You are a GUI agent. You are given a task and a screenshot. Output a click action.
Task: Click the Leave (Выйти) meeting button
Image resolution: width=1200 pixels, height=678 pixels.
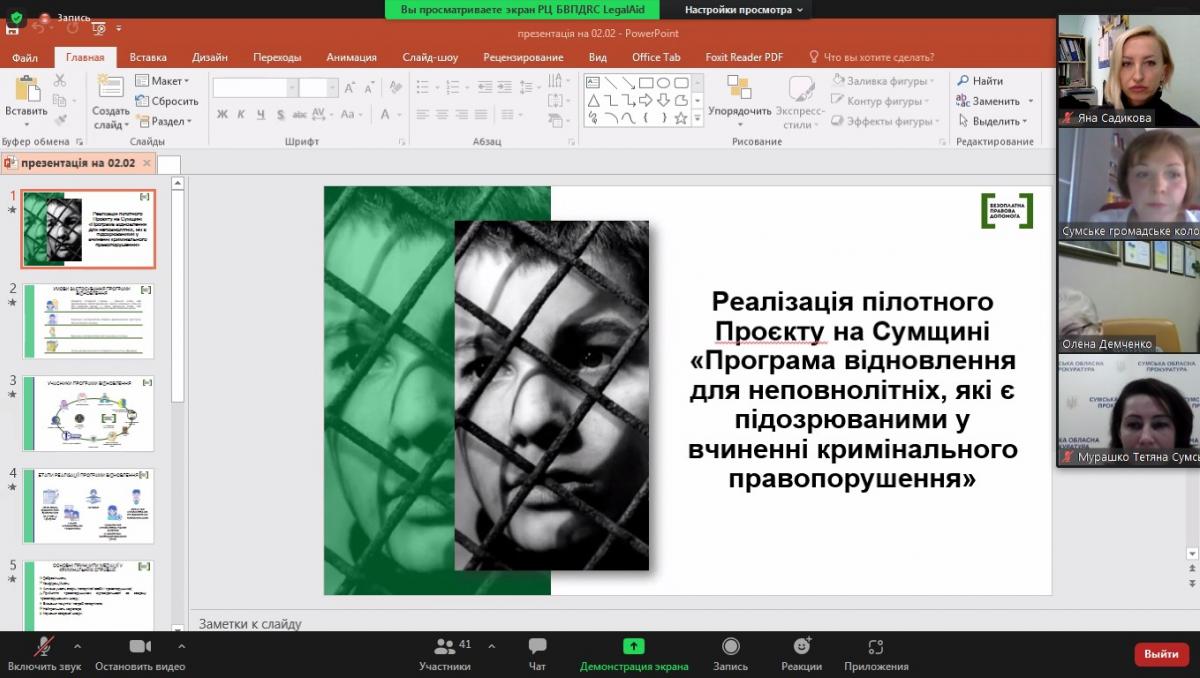coord(1161,654)
